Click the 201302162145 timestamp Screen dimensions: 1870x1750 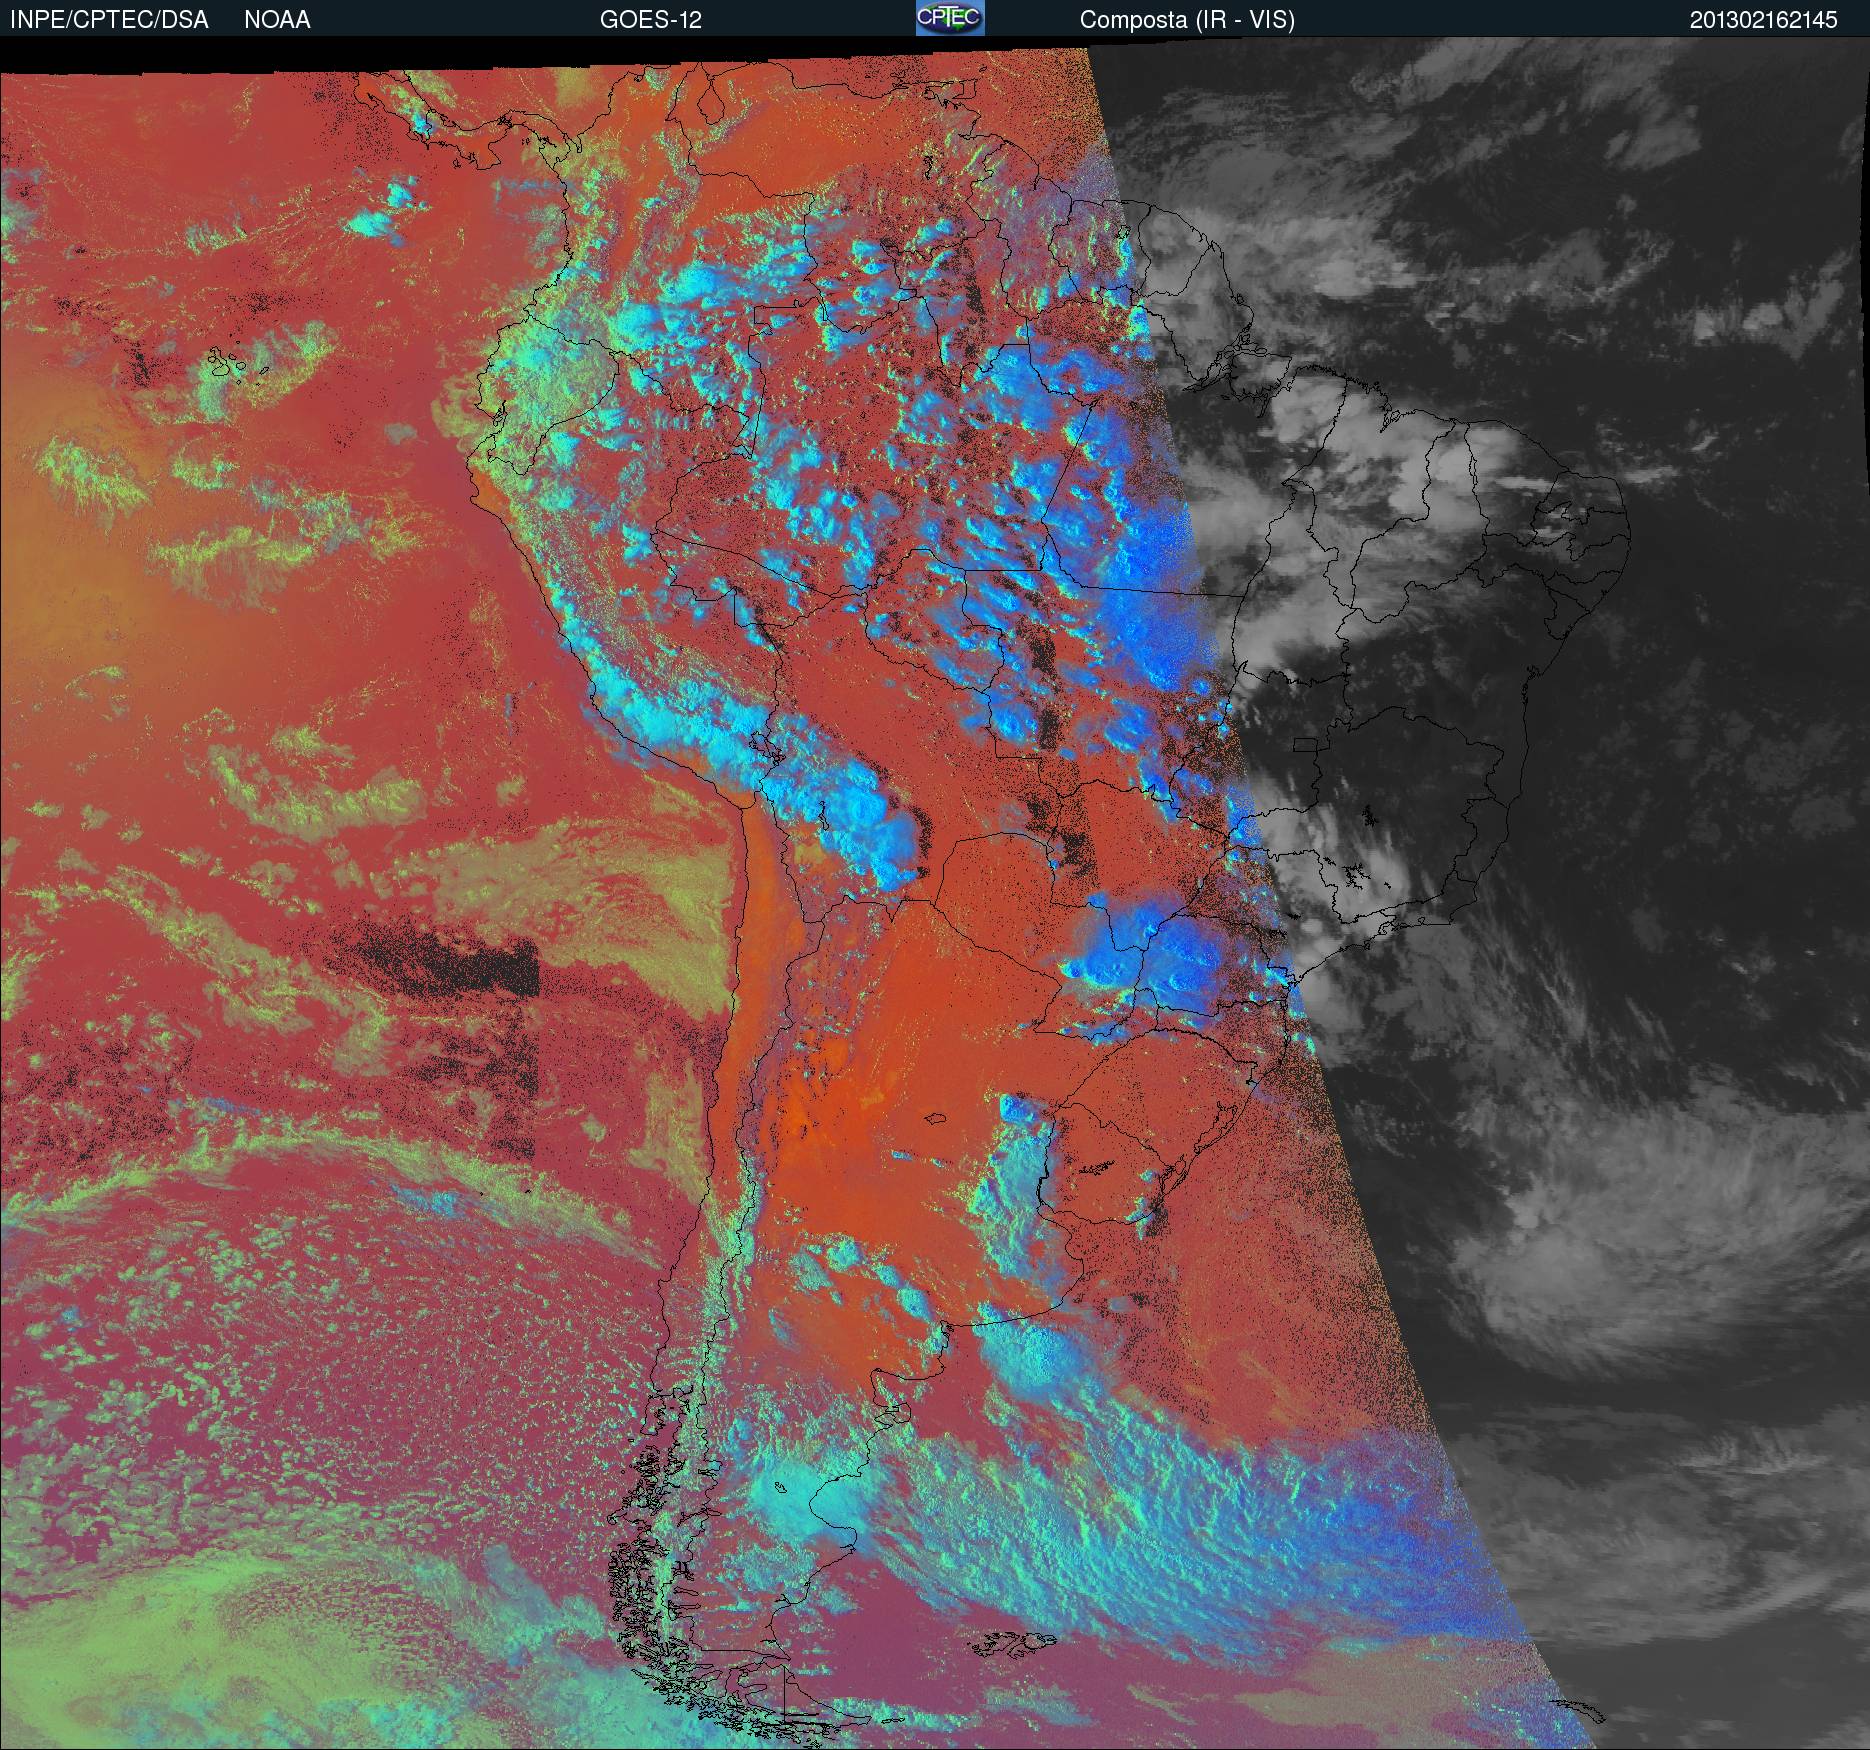click(x=1763, y=20)
